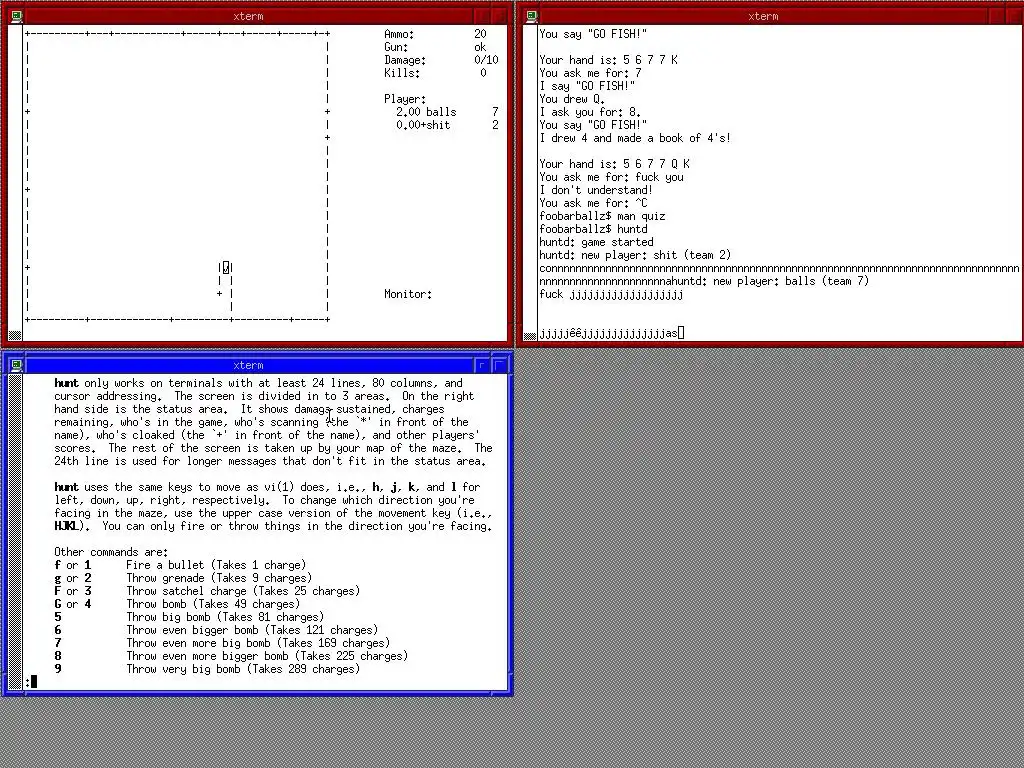Click the bold 'G or 4' key entry
1024x768 pixels.
tap(72, 605)
